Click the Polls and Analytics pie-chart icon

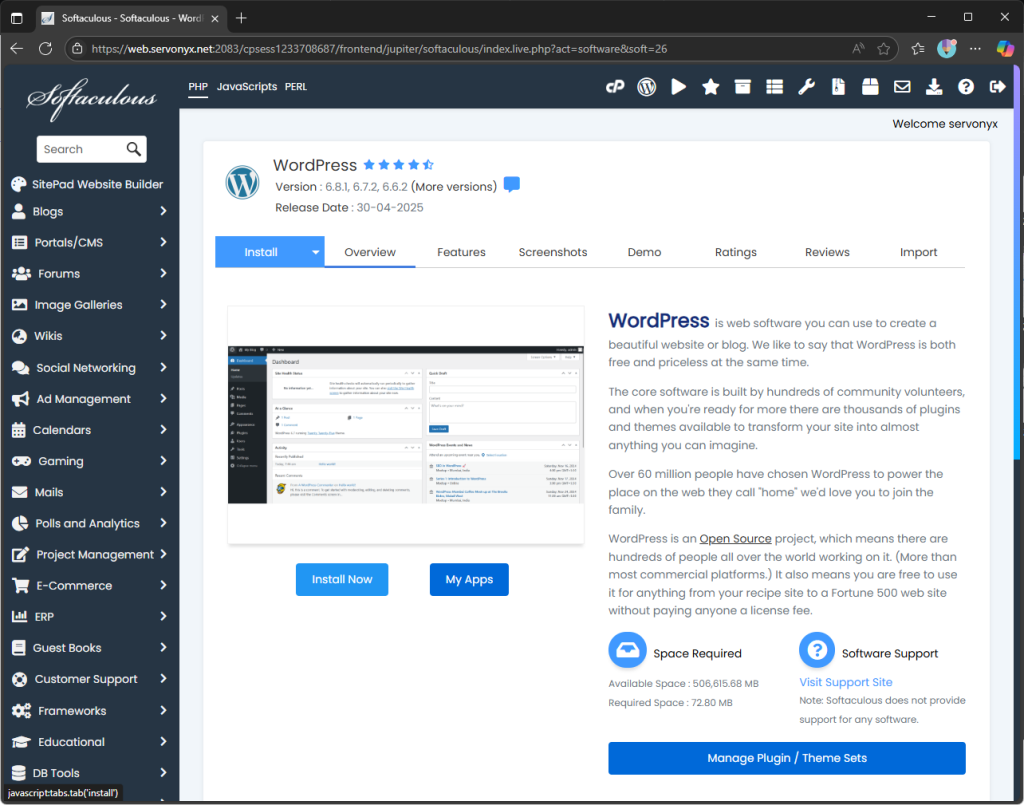[20, 524]
